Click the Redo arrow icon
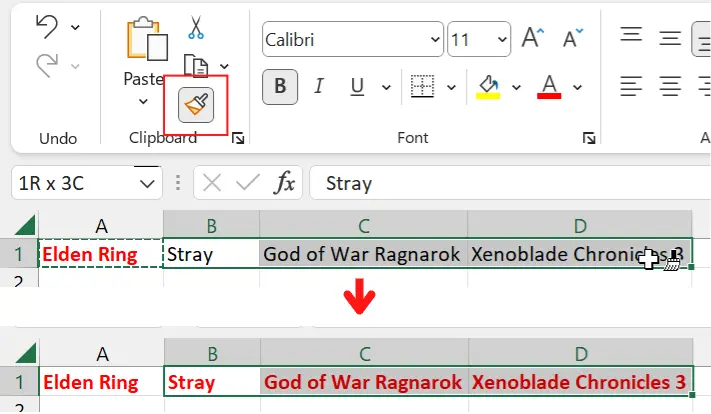This screenshot has height=414, width=711. coord(47,65)
